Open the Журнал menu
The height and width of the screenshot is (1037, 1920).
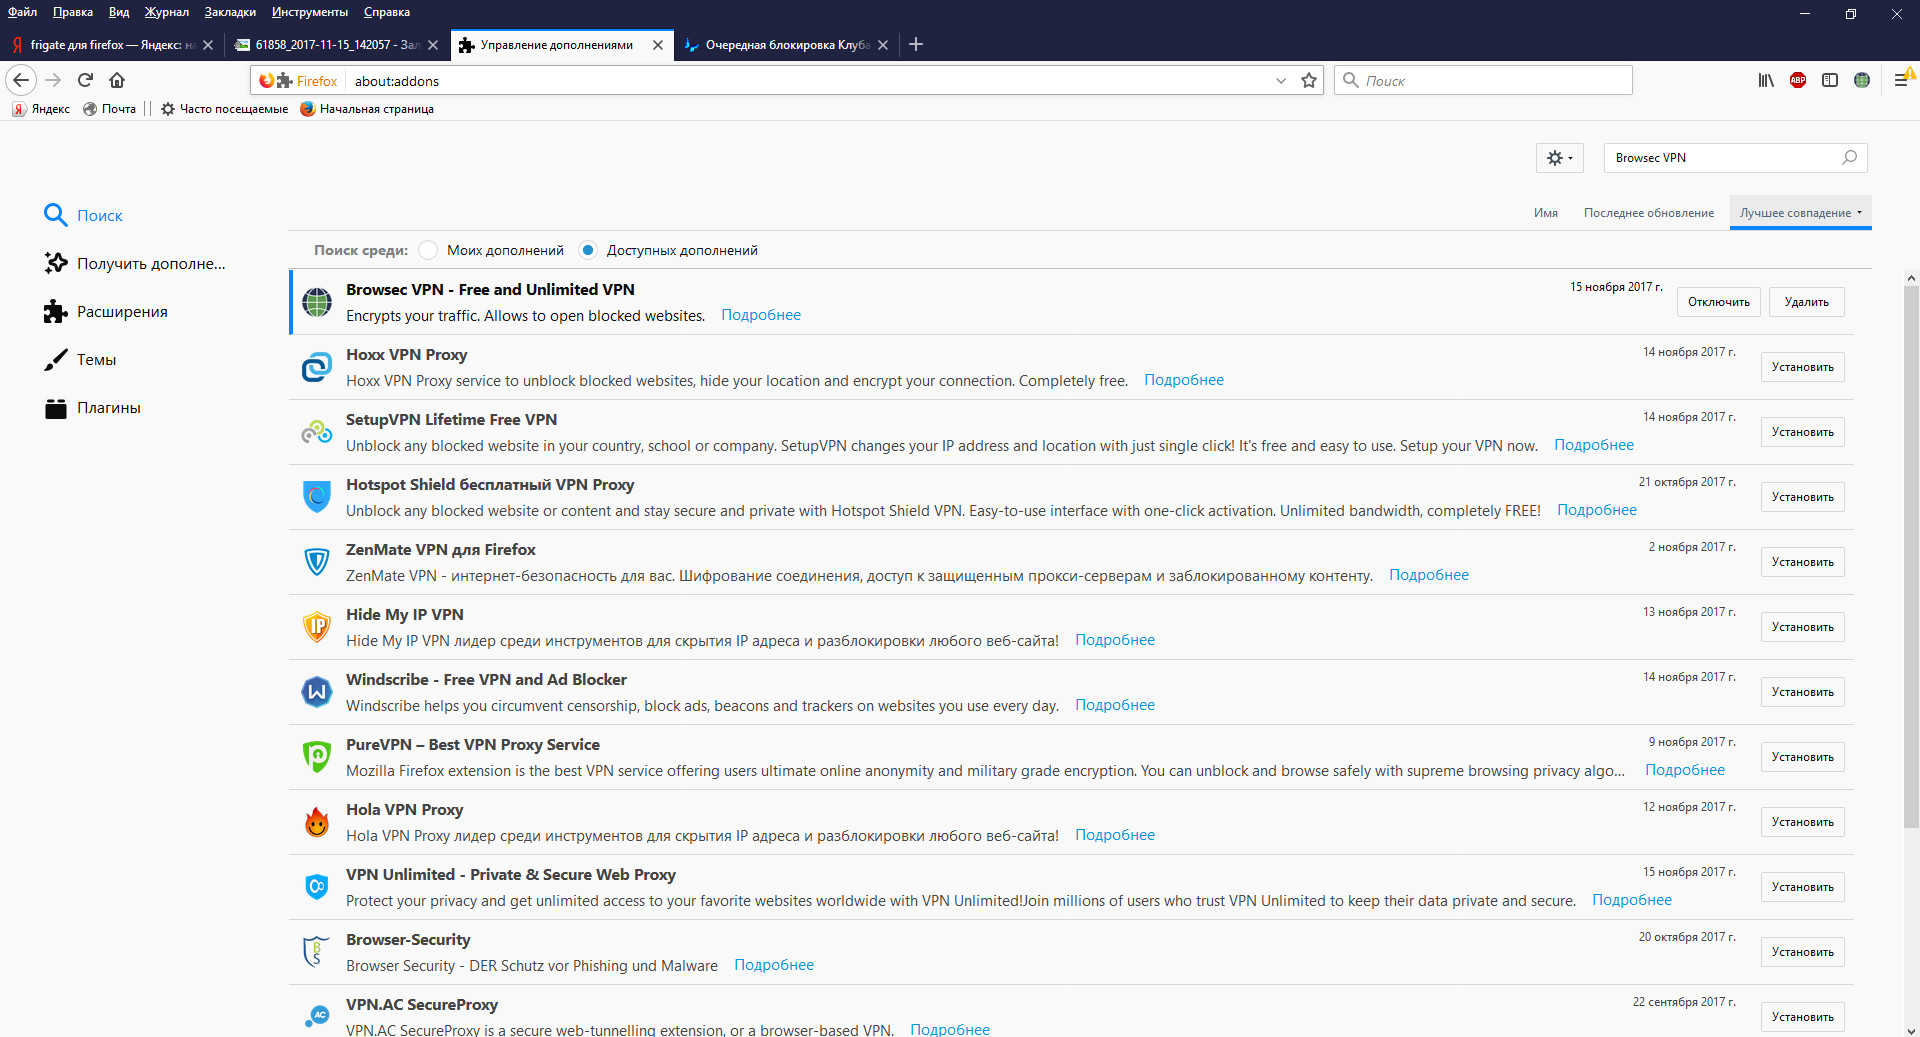tap(167, 12)
